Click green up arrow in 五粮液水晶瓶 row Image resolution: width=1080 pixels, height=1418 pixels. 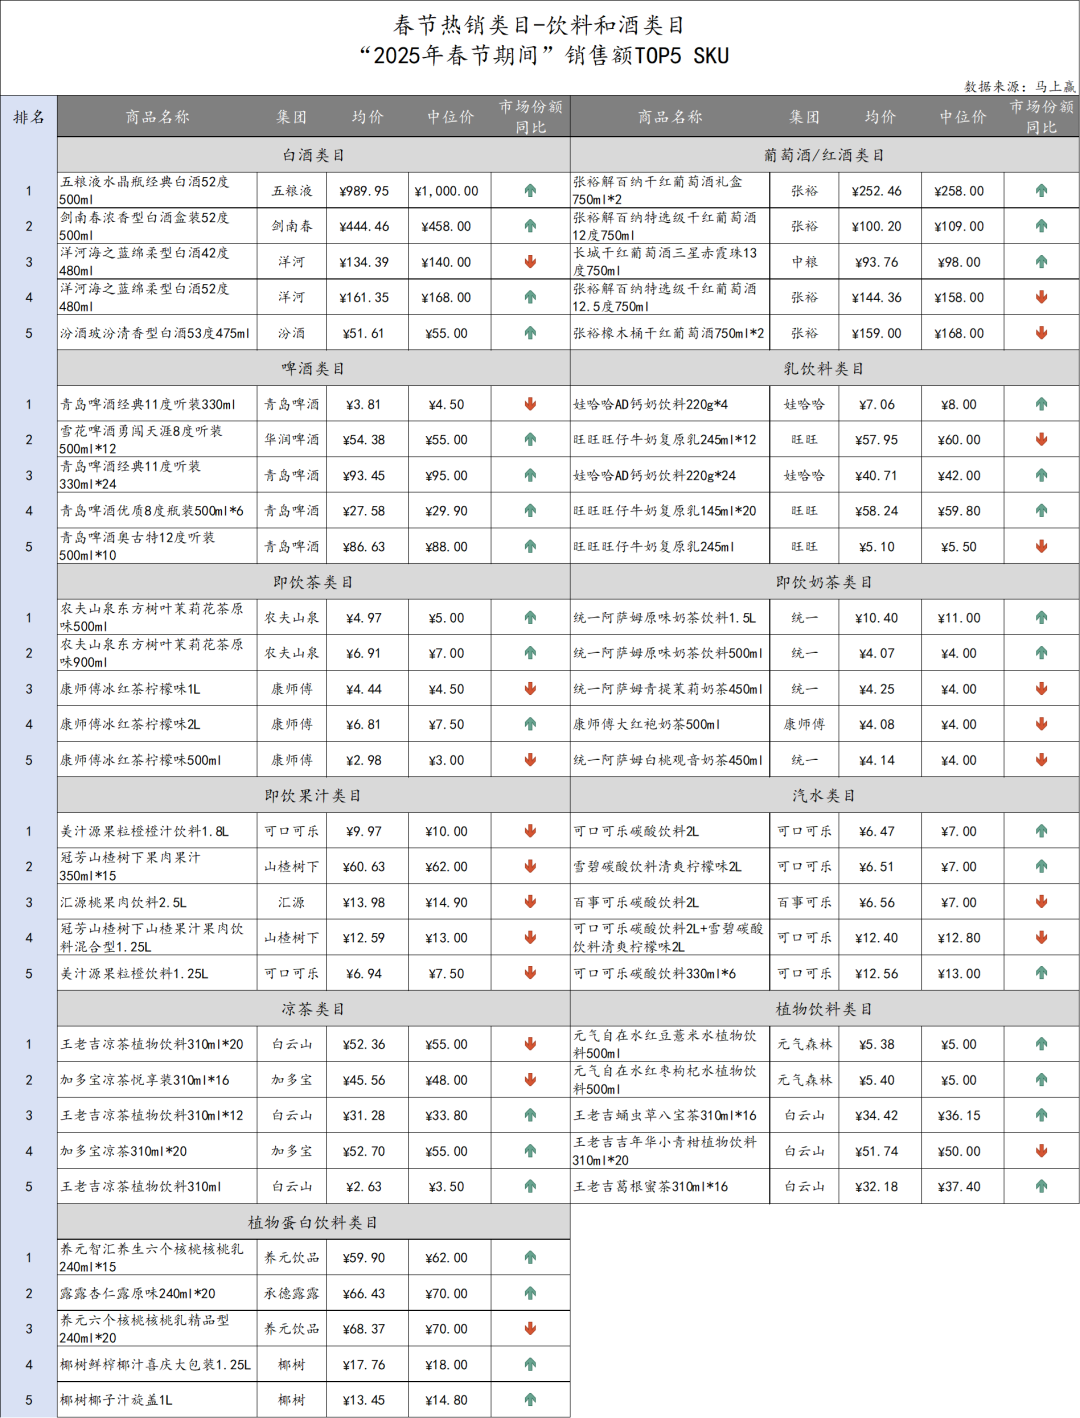(x=530, y=191)
